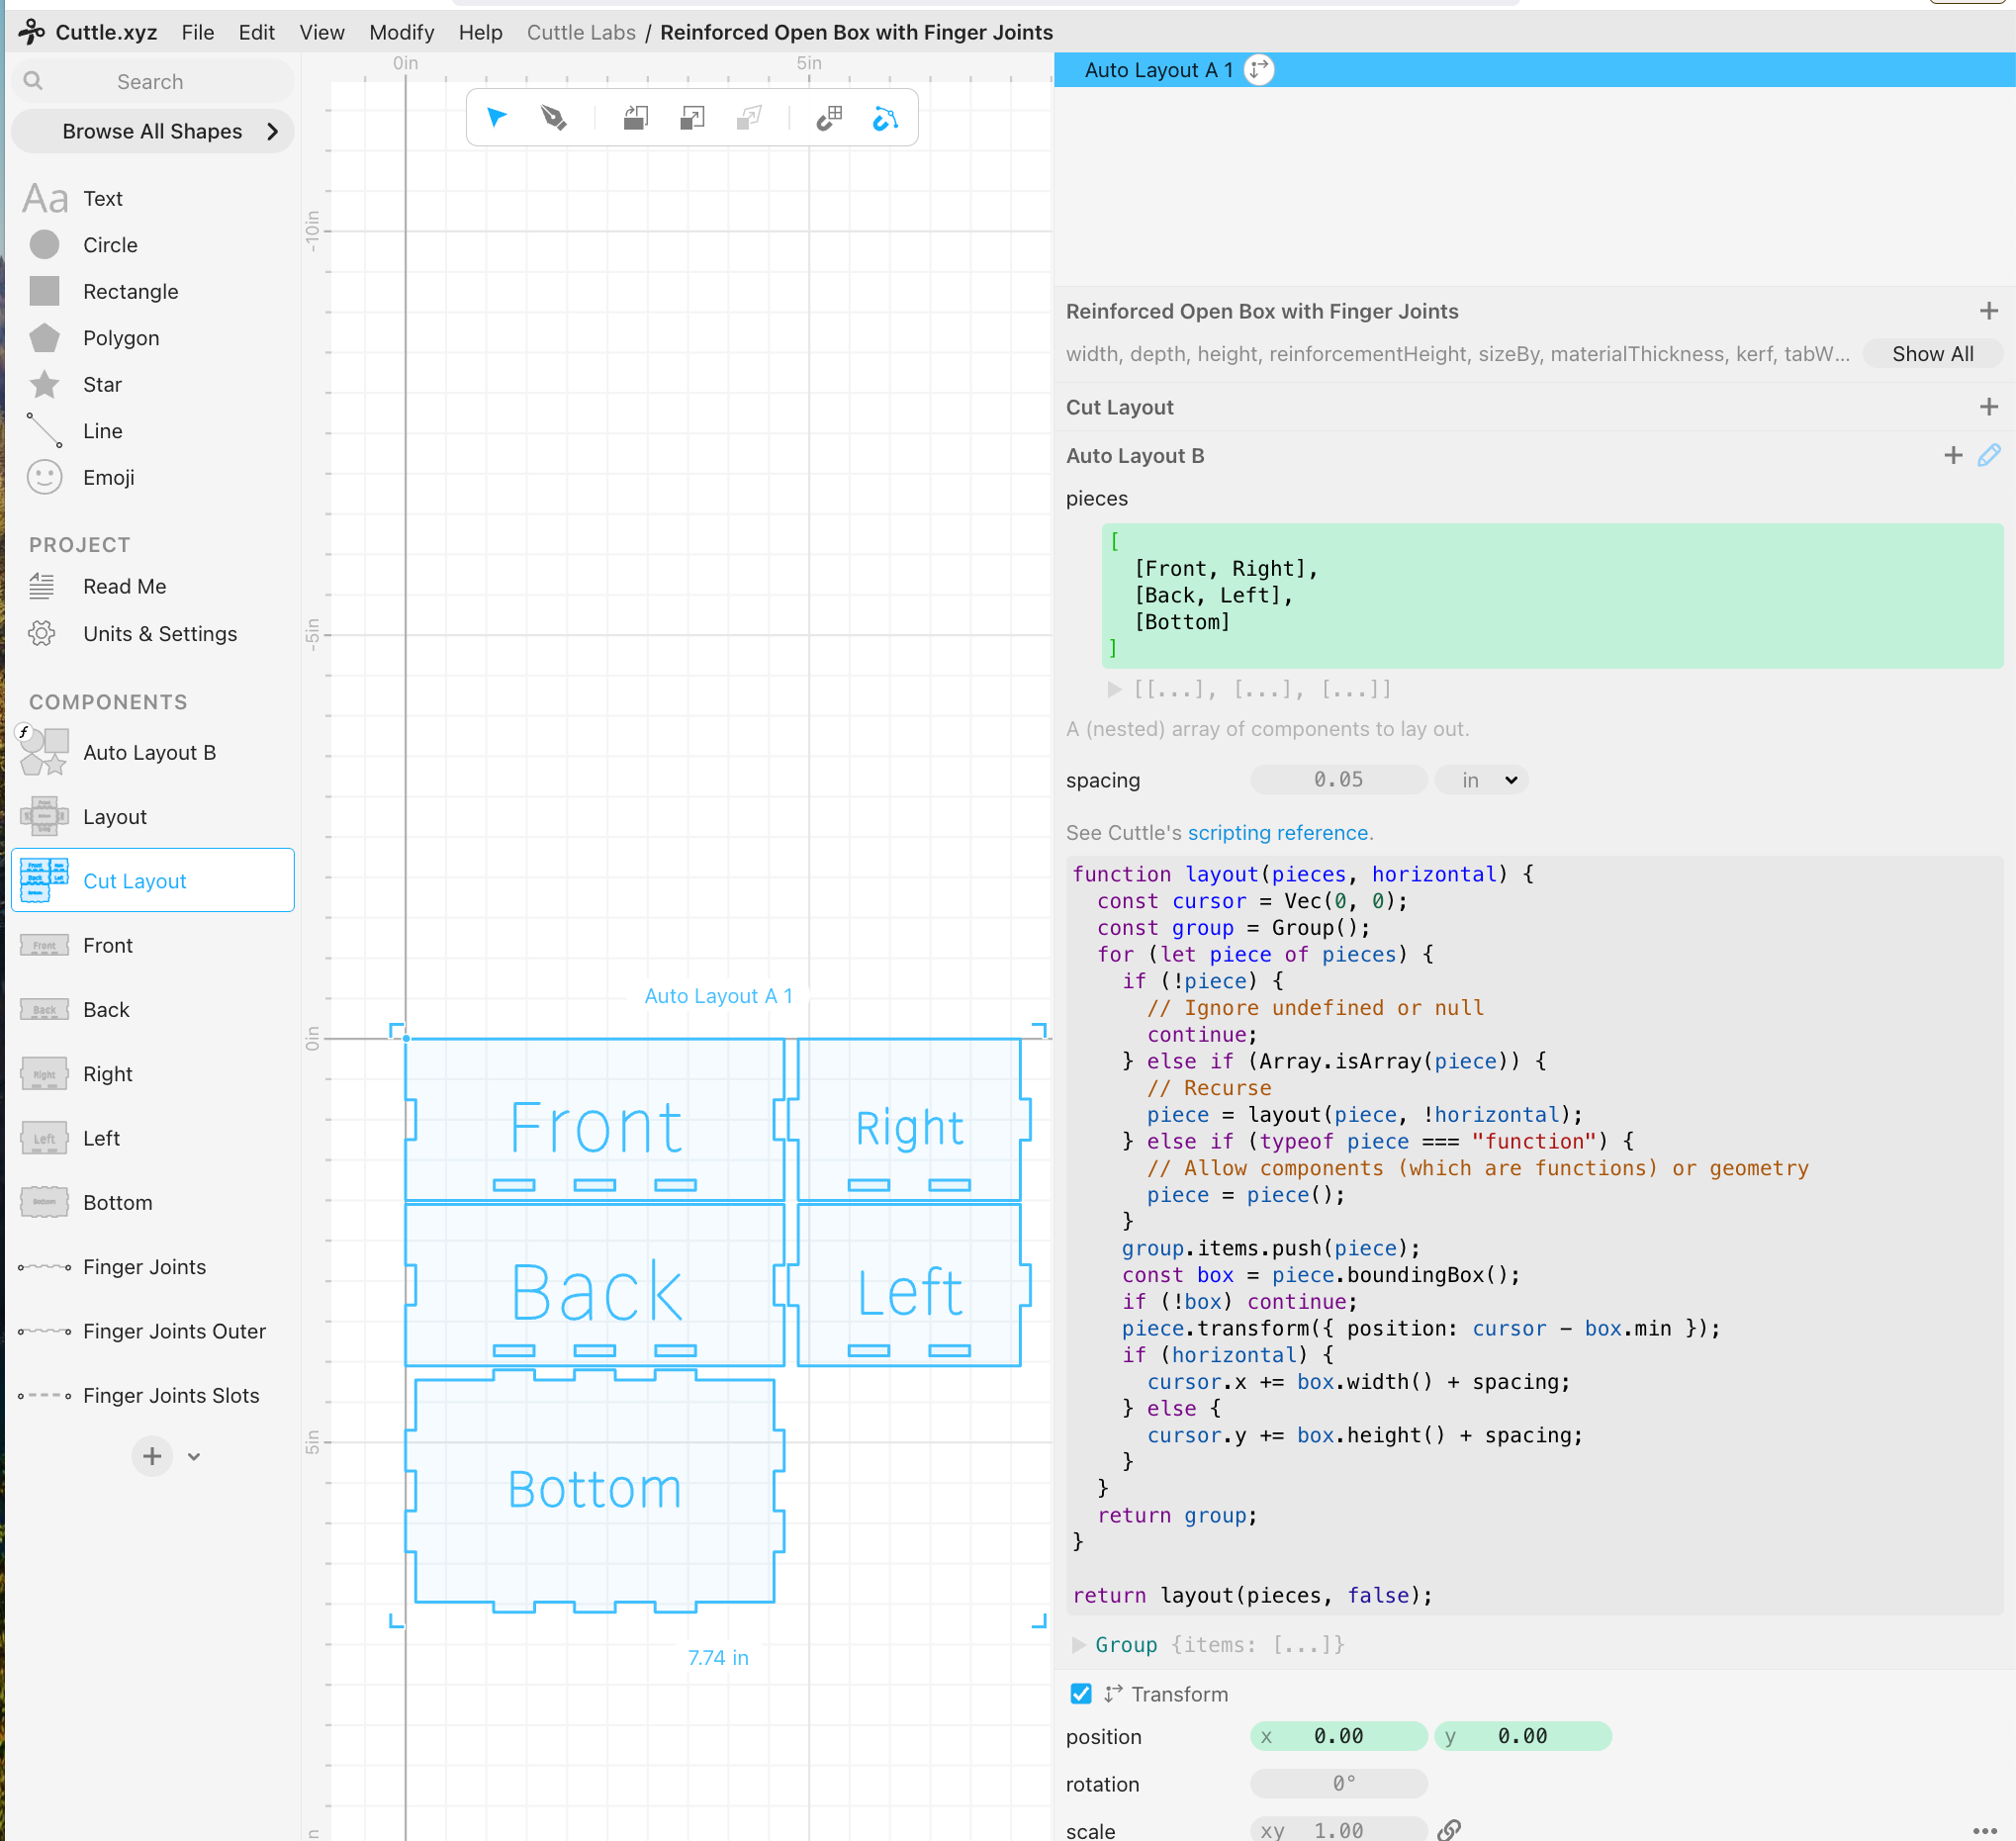Open the scripting reference link

pos(1279,833)
